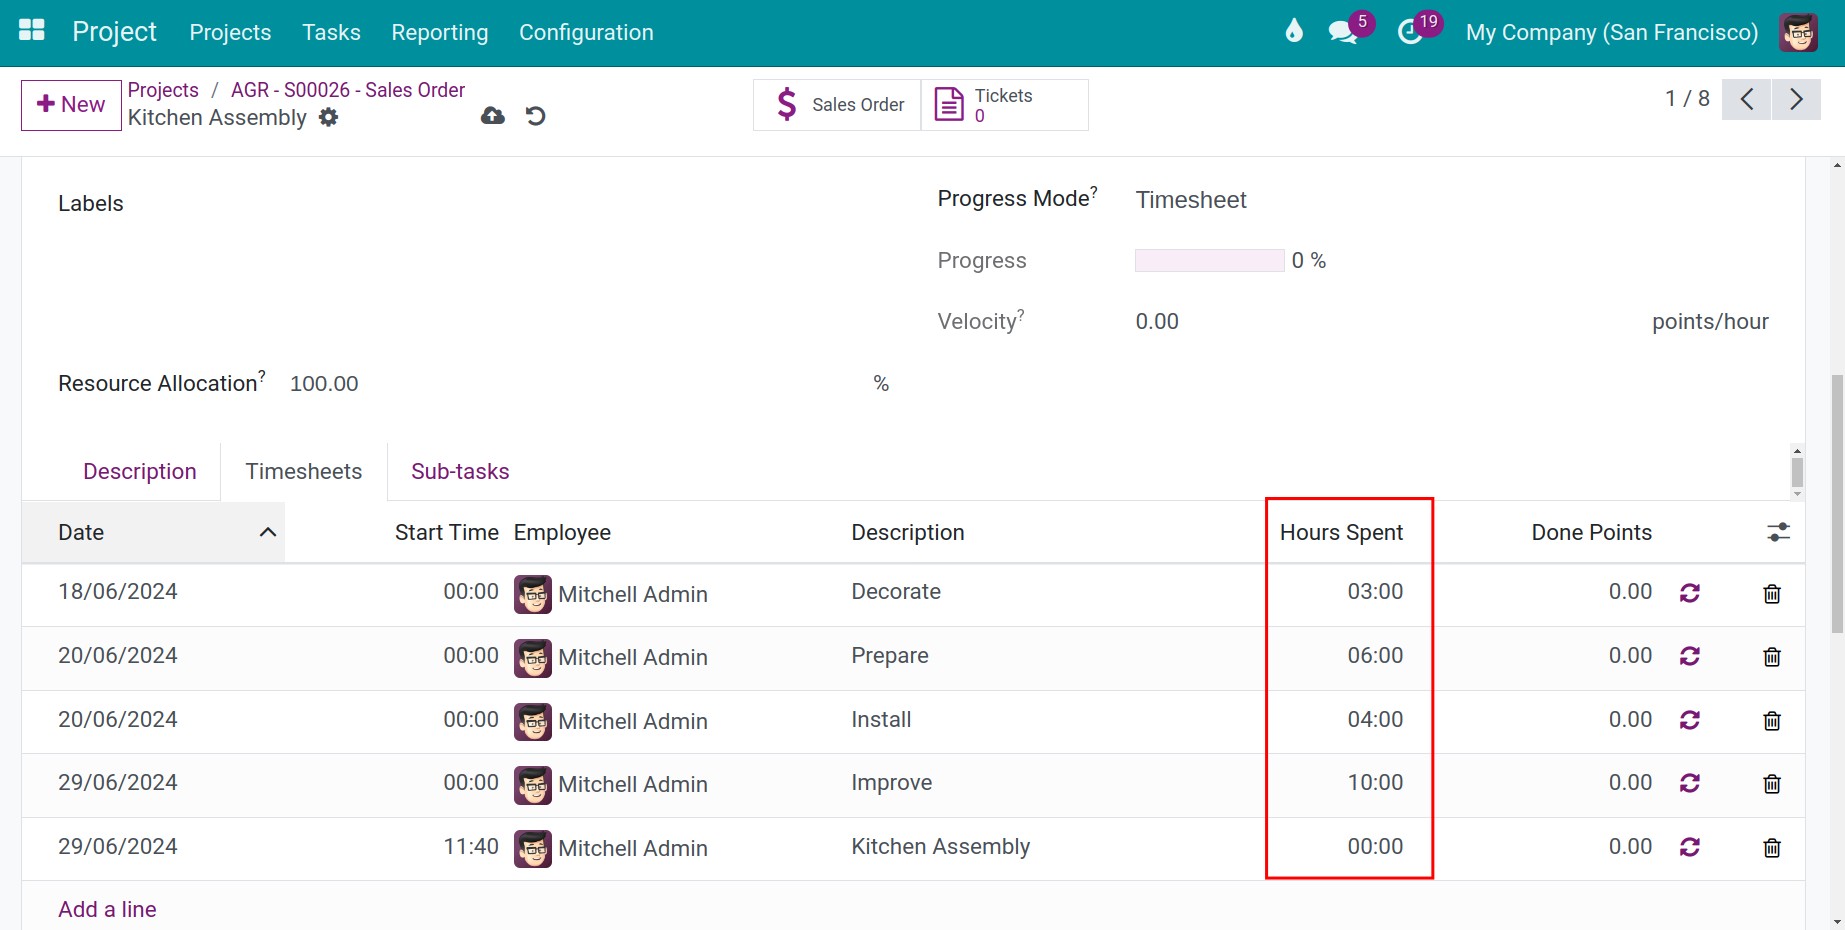The height and width of the screenshot is (930, 1845).
Task: Go to next record arrow
Action: pyautogui.click(x=1796, y=99)
